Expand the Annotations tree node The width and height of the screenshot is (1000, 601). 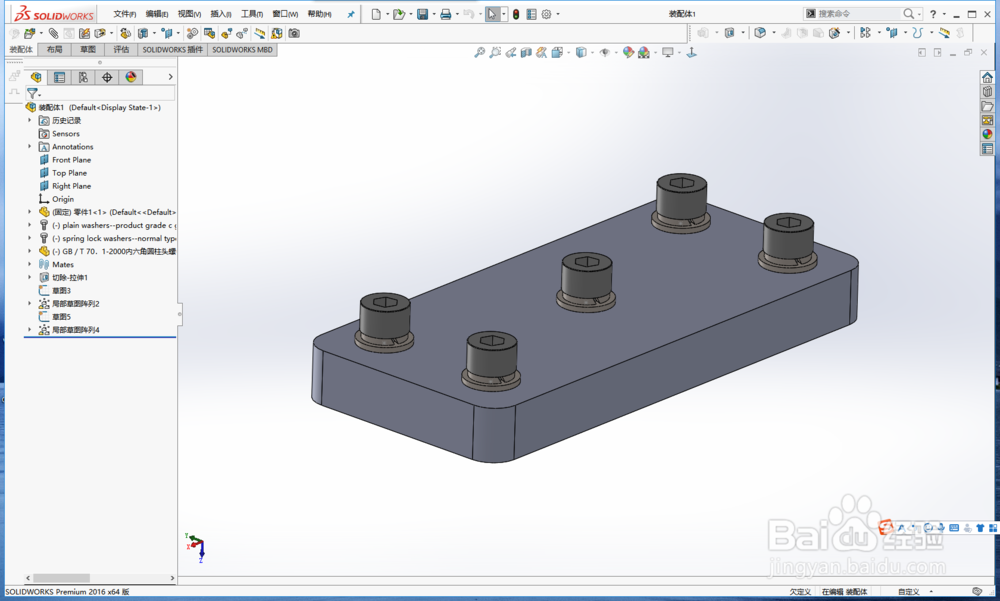(x=29, y=146)
